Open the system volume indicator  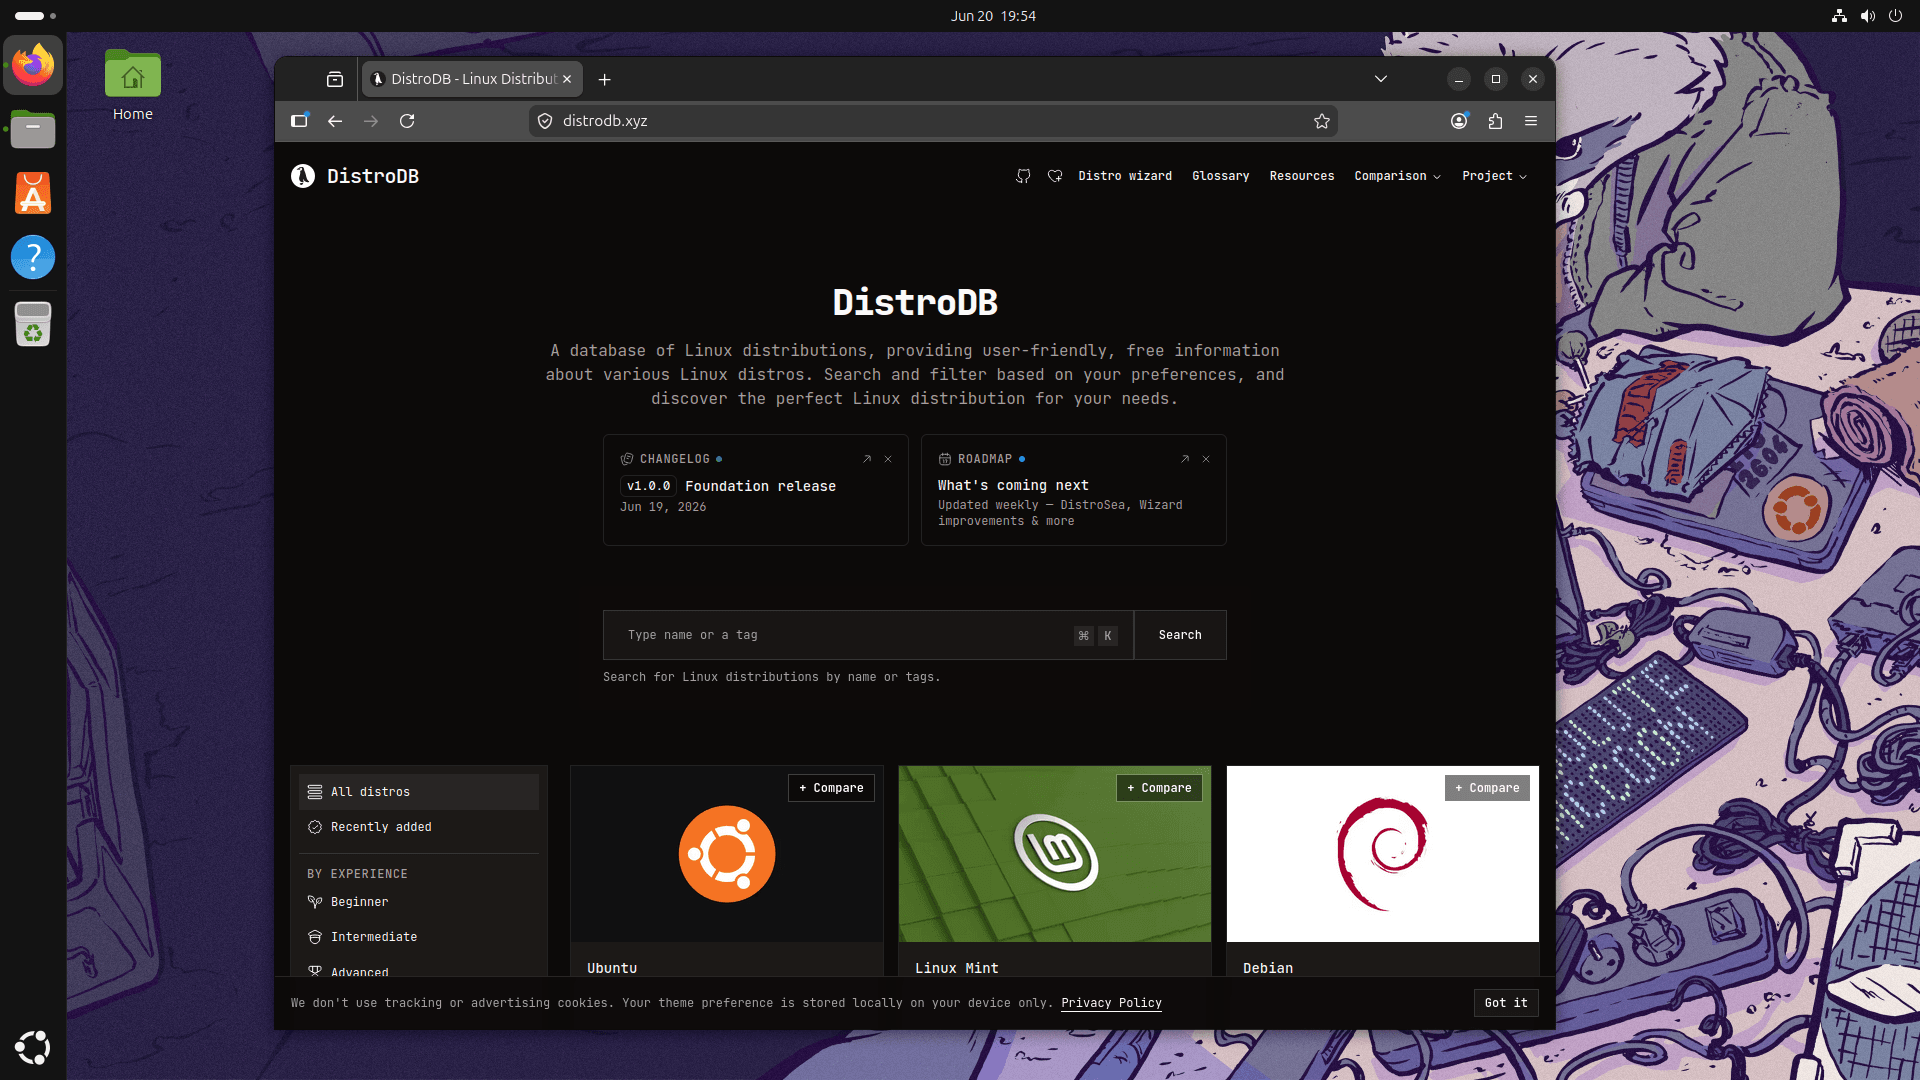coord(1867,16)
